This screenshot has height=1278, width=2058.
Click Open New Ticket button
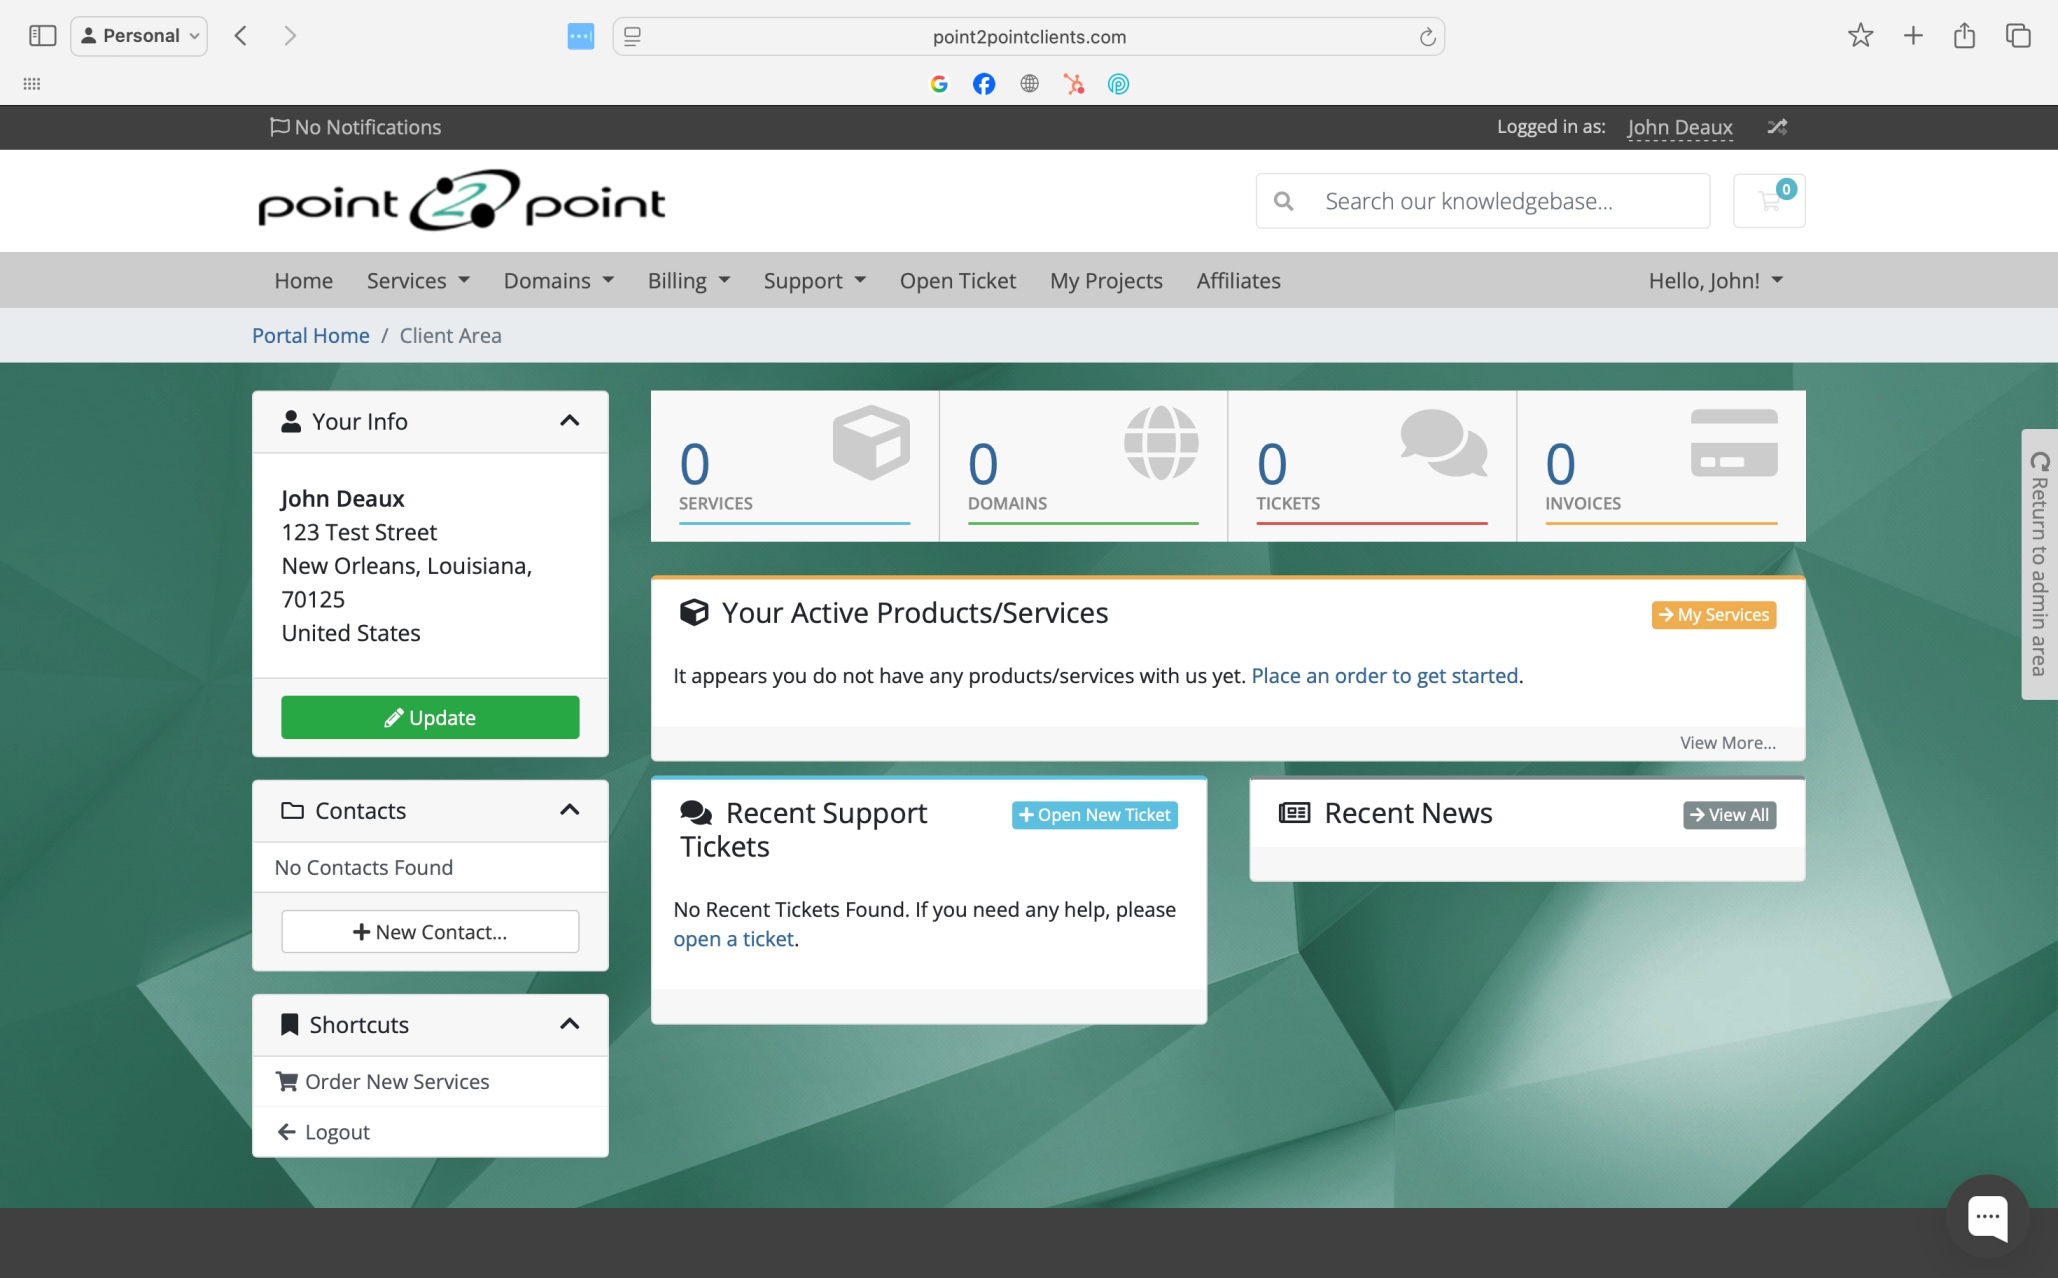tap(1094, 815)
